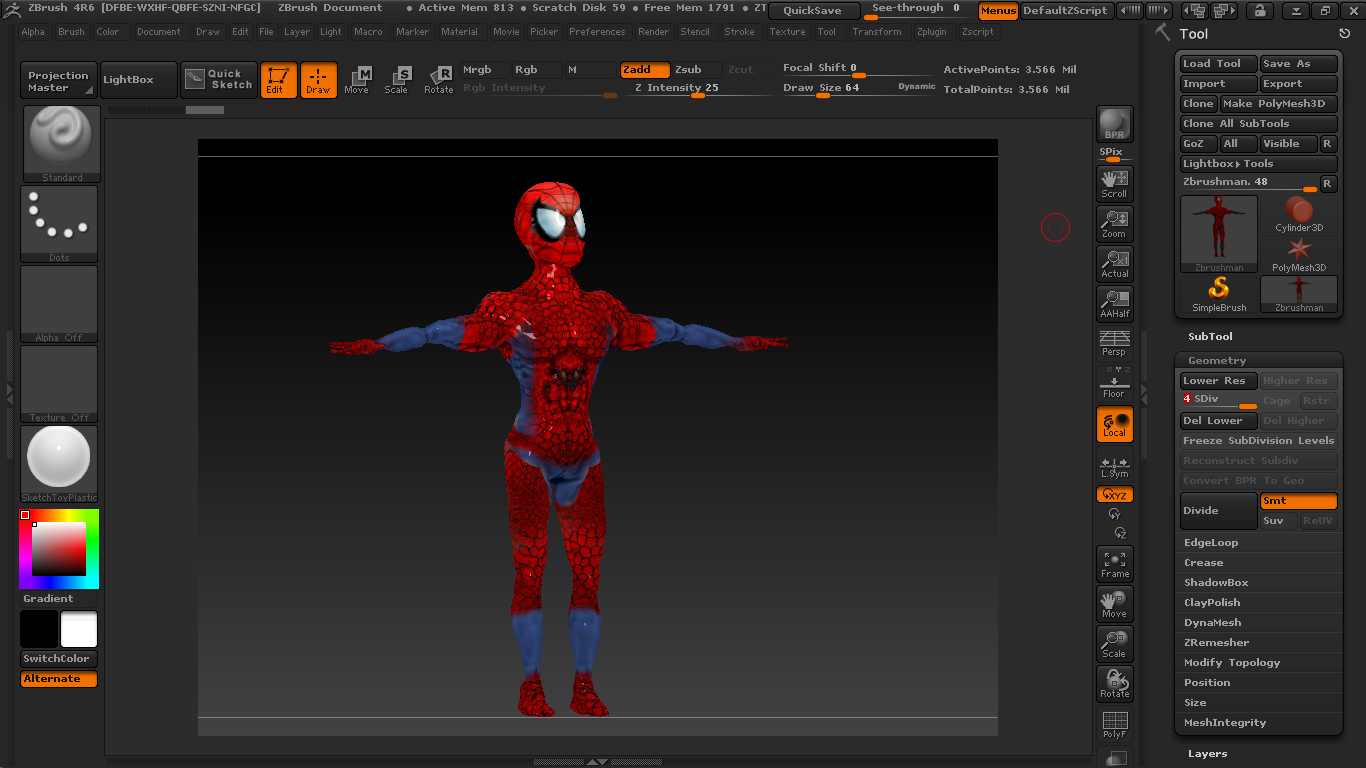The height and width of the screenshot is (768, 1366).
Task: Toggle Persp perspective view
Action: point(1114,343)
